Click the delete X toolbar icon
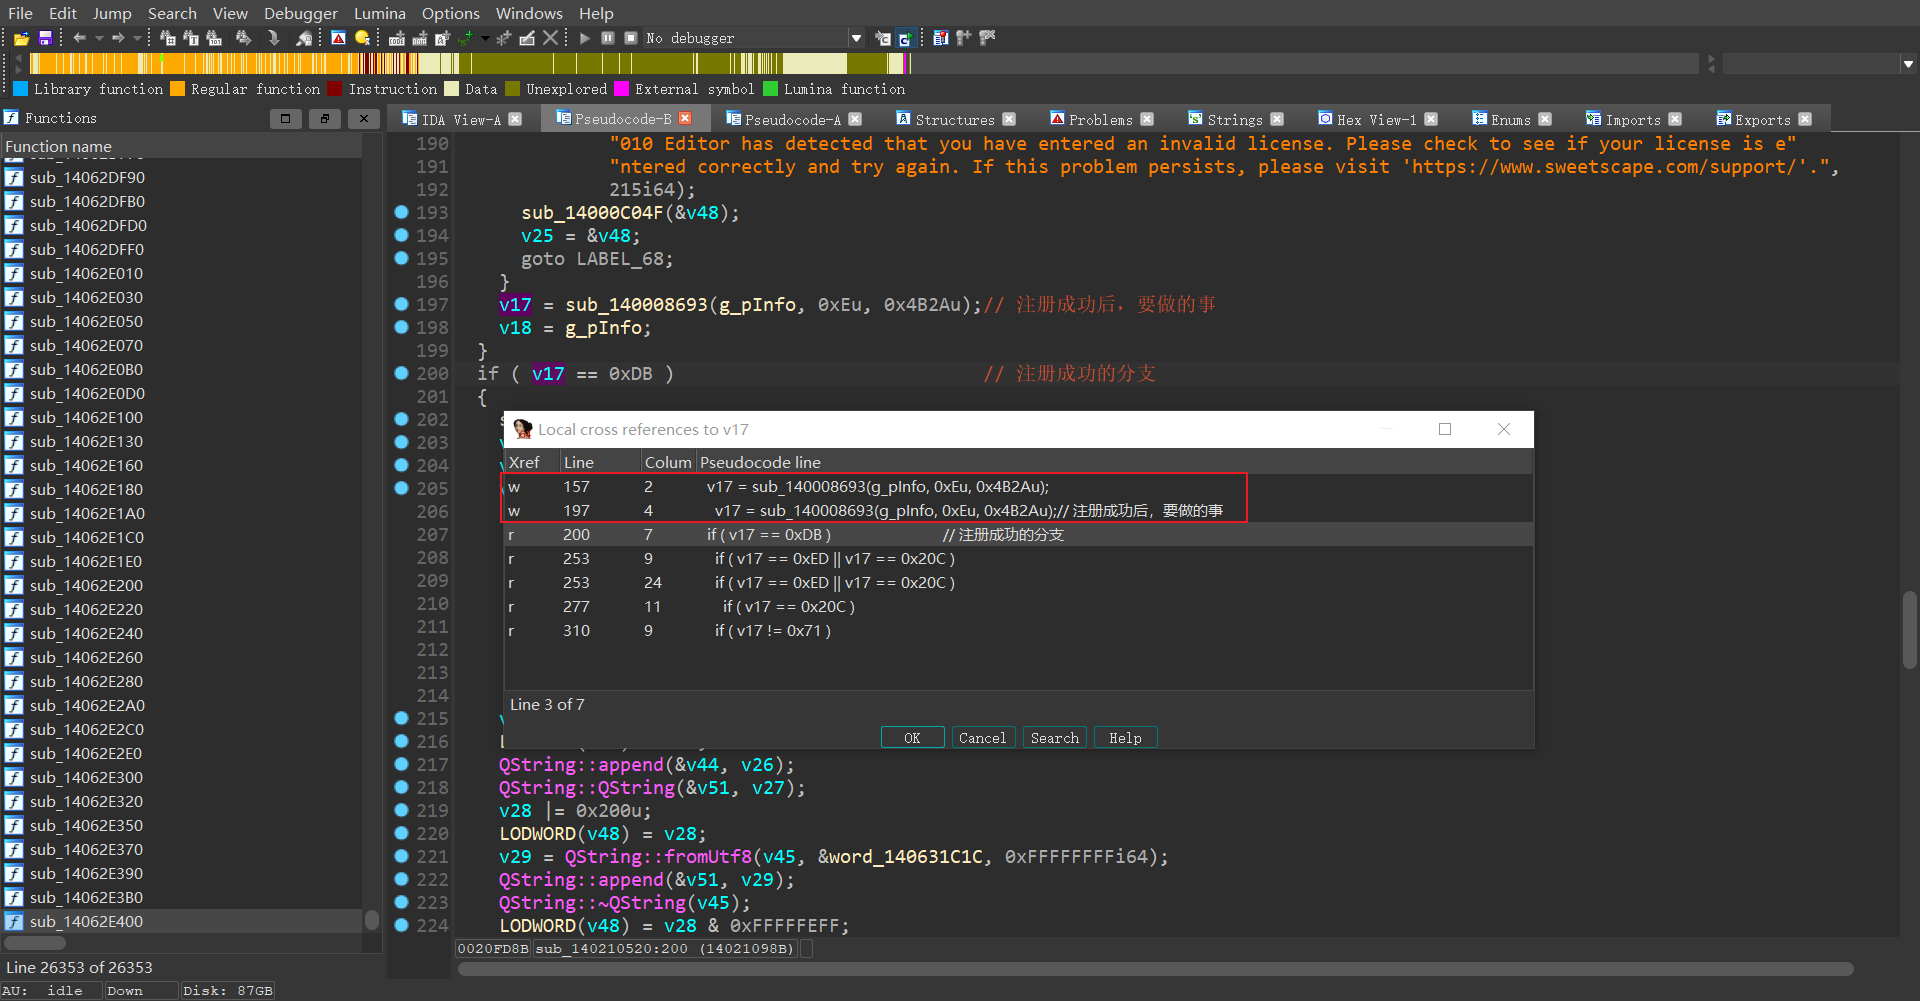1920x1001 pixels. pos(550,38)
